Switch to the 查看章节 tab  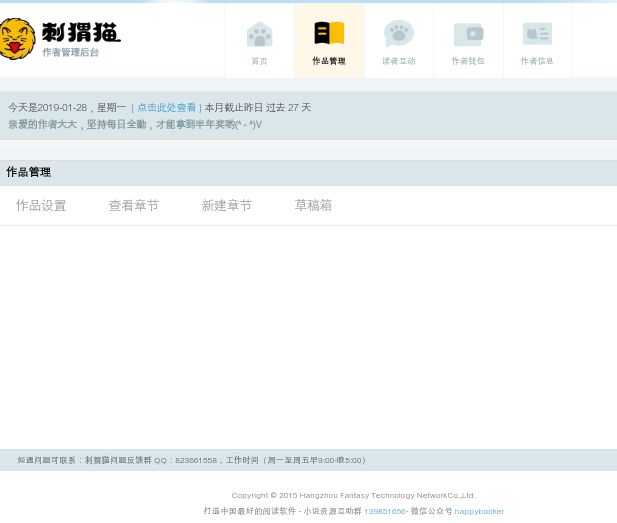[x=134, y=205]
